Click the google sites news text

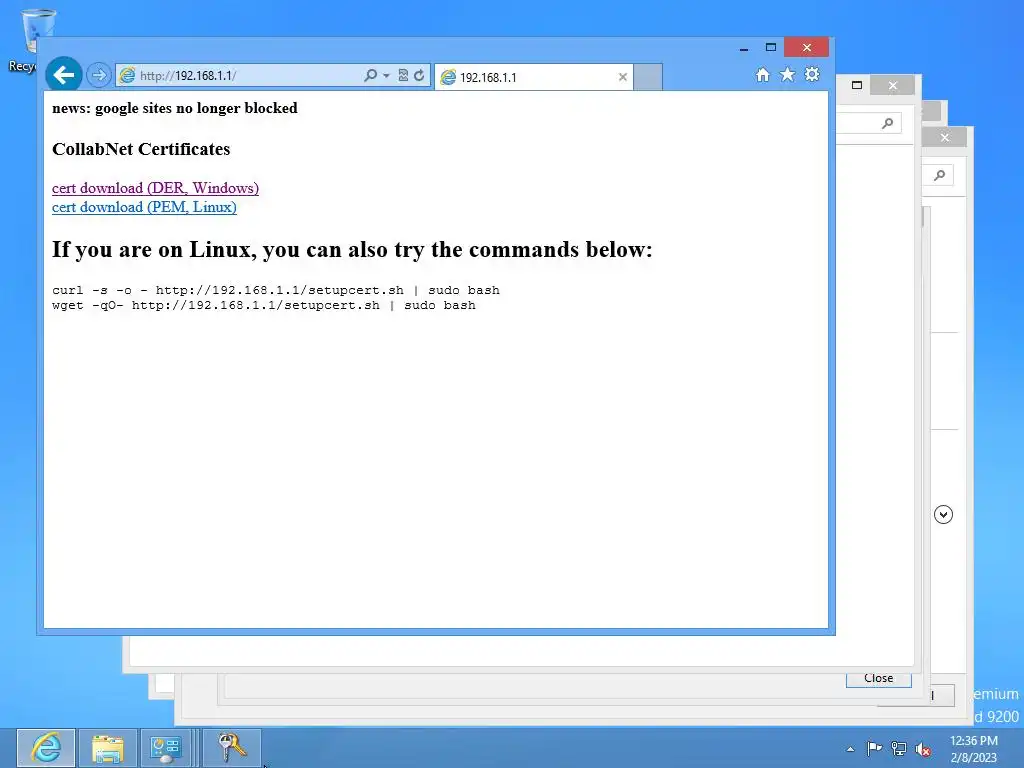174,108
